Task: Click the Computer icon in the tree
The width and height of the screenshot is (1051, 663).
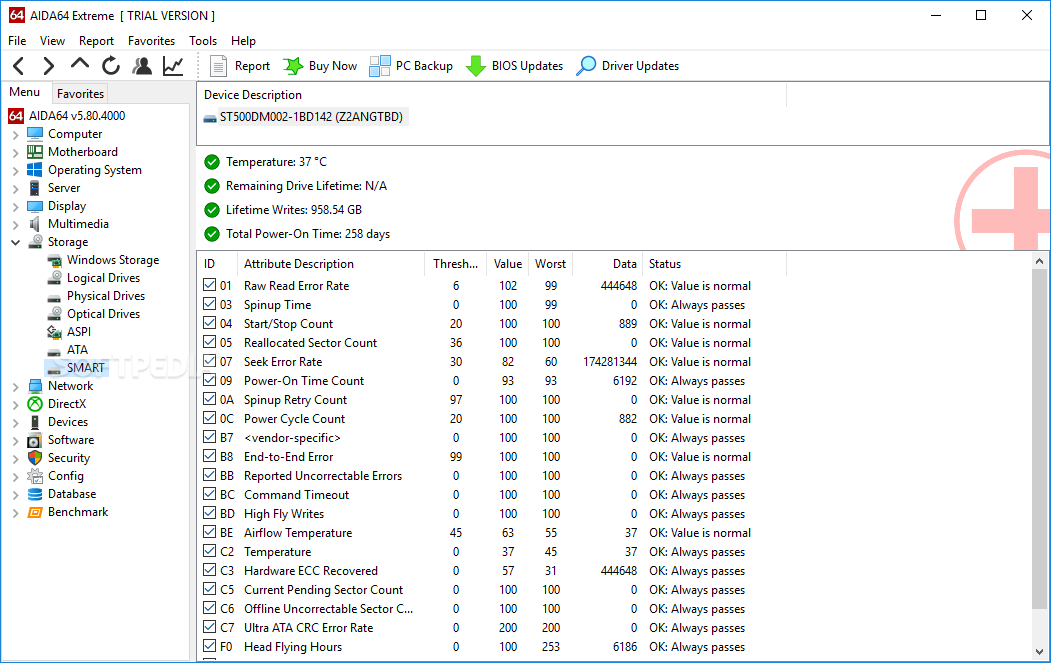Action: 35,133
